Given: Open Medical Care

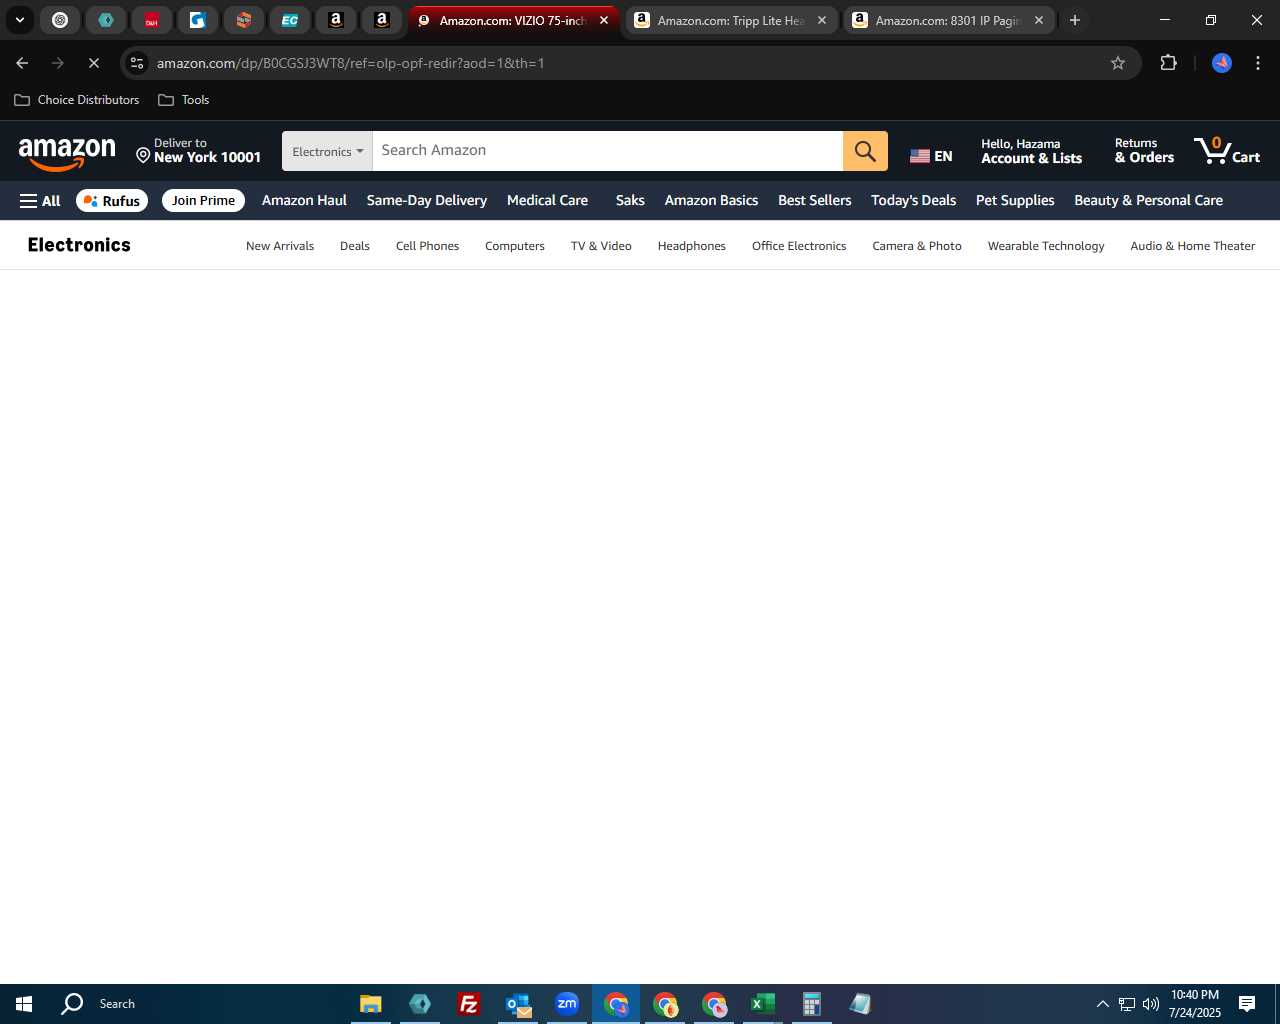Looking at the screenshot, I should pyautogui.click(x=547, y=201).
